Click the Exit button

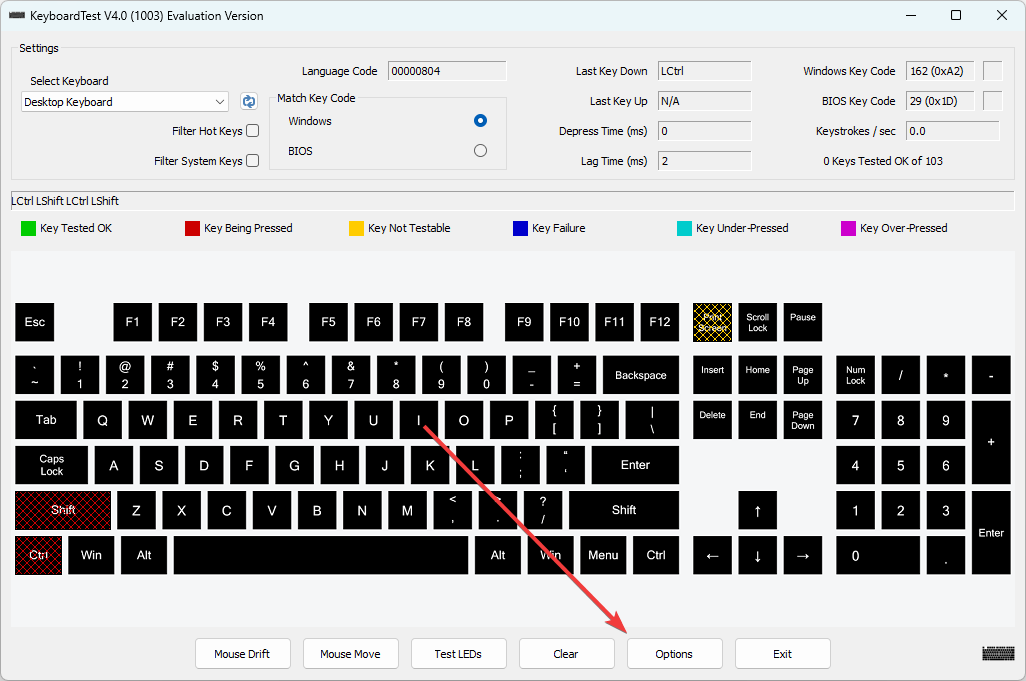pos(782,653)
